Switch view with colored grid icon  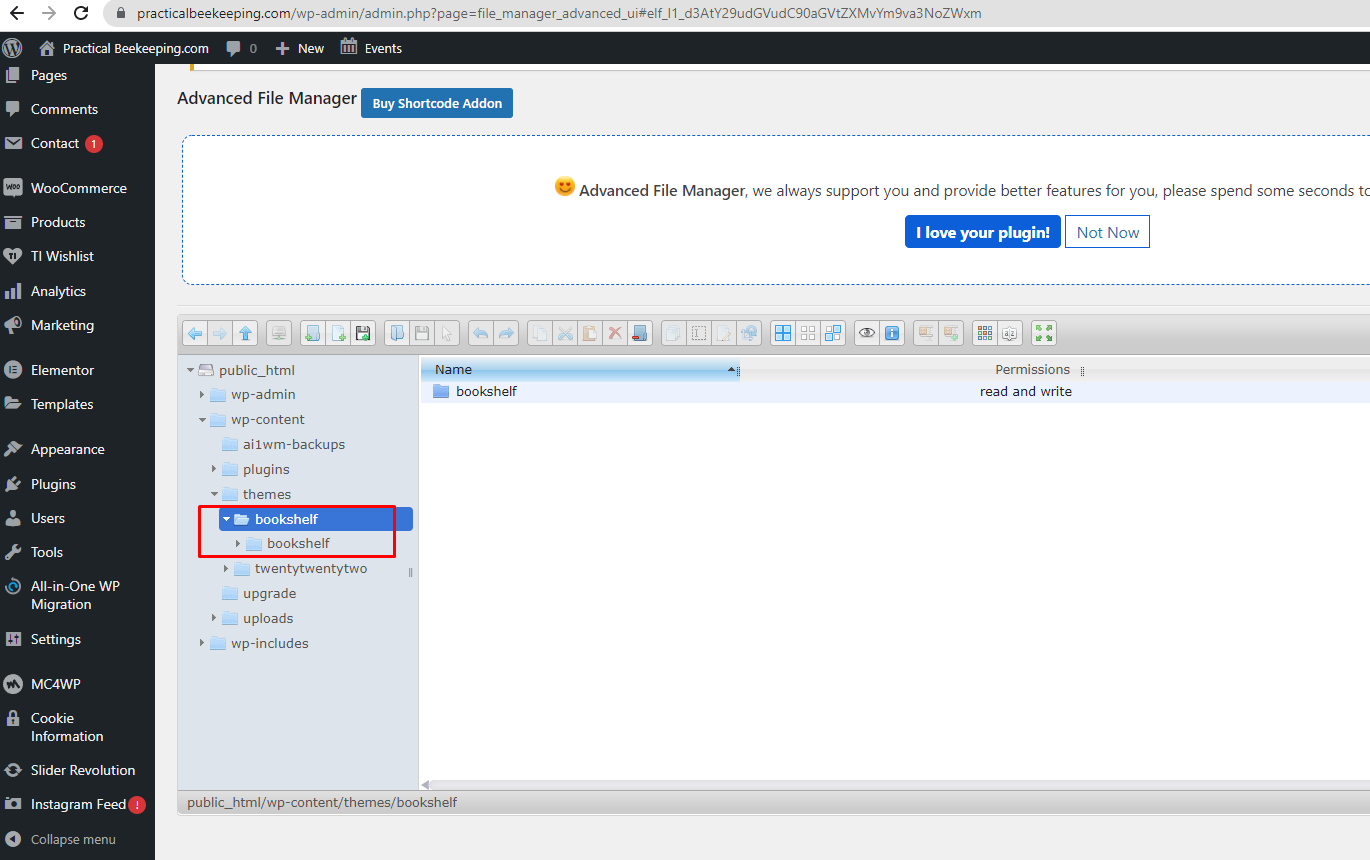click(x=985, y=333)
